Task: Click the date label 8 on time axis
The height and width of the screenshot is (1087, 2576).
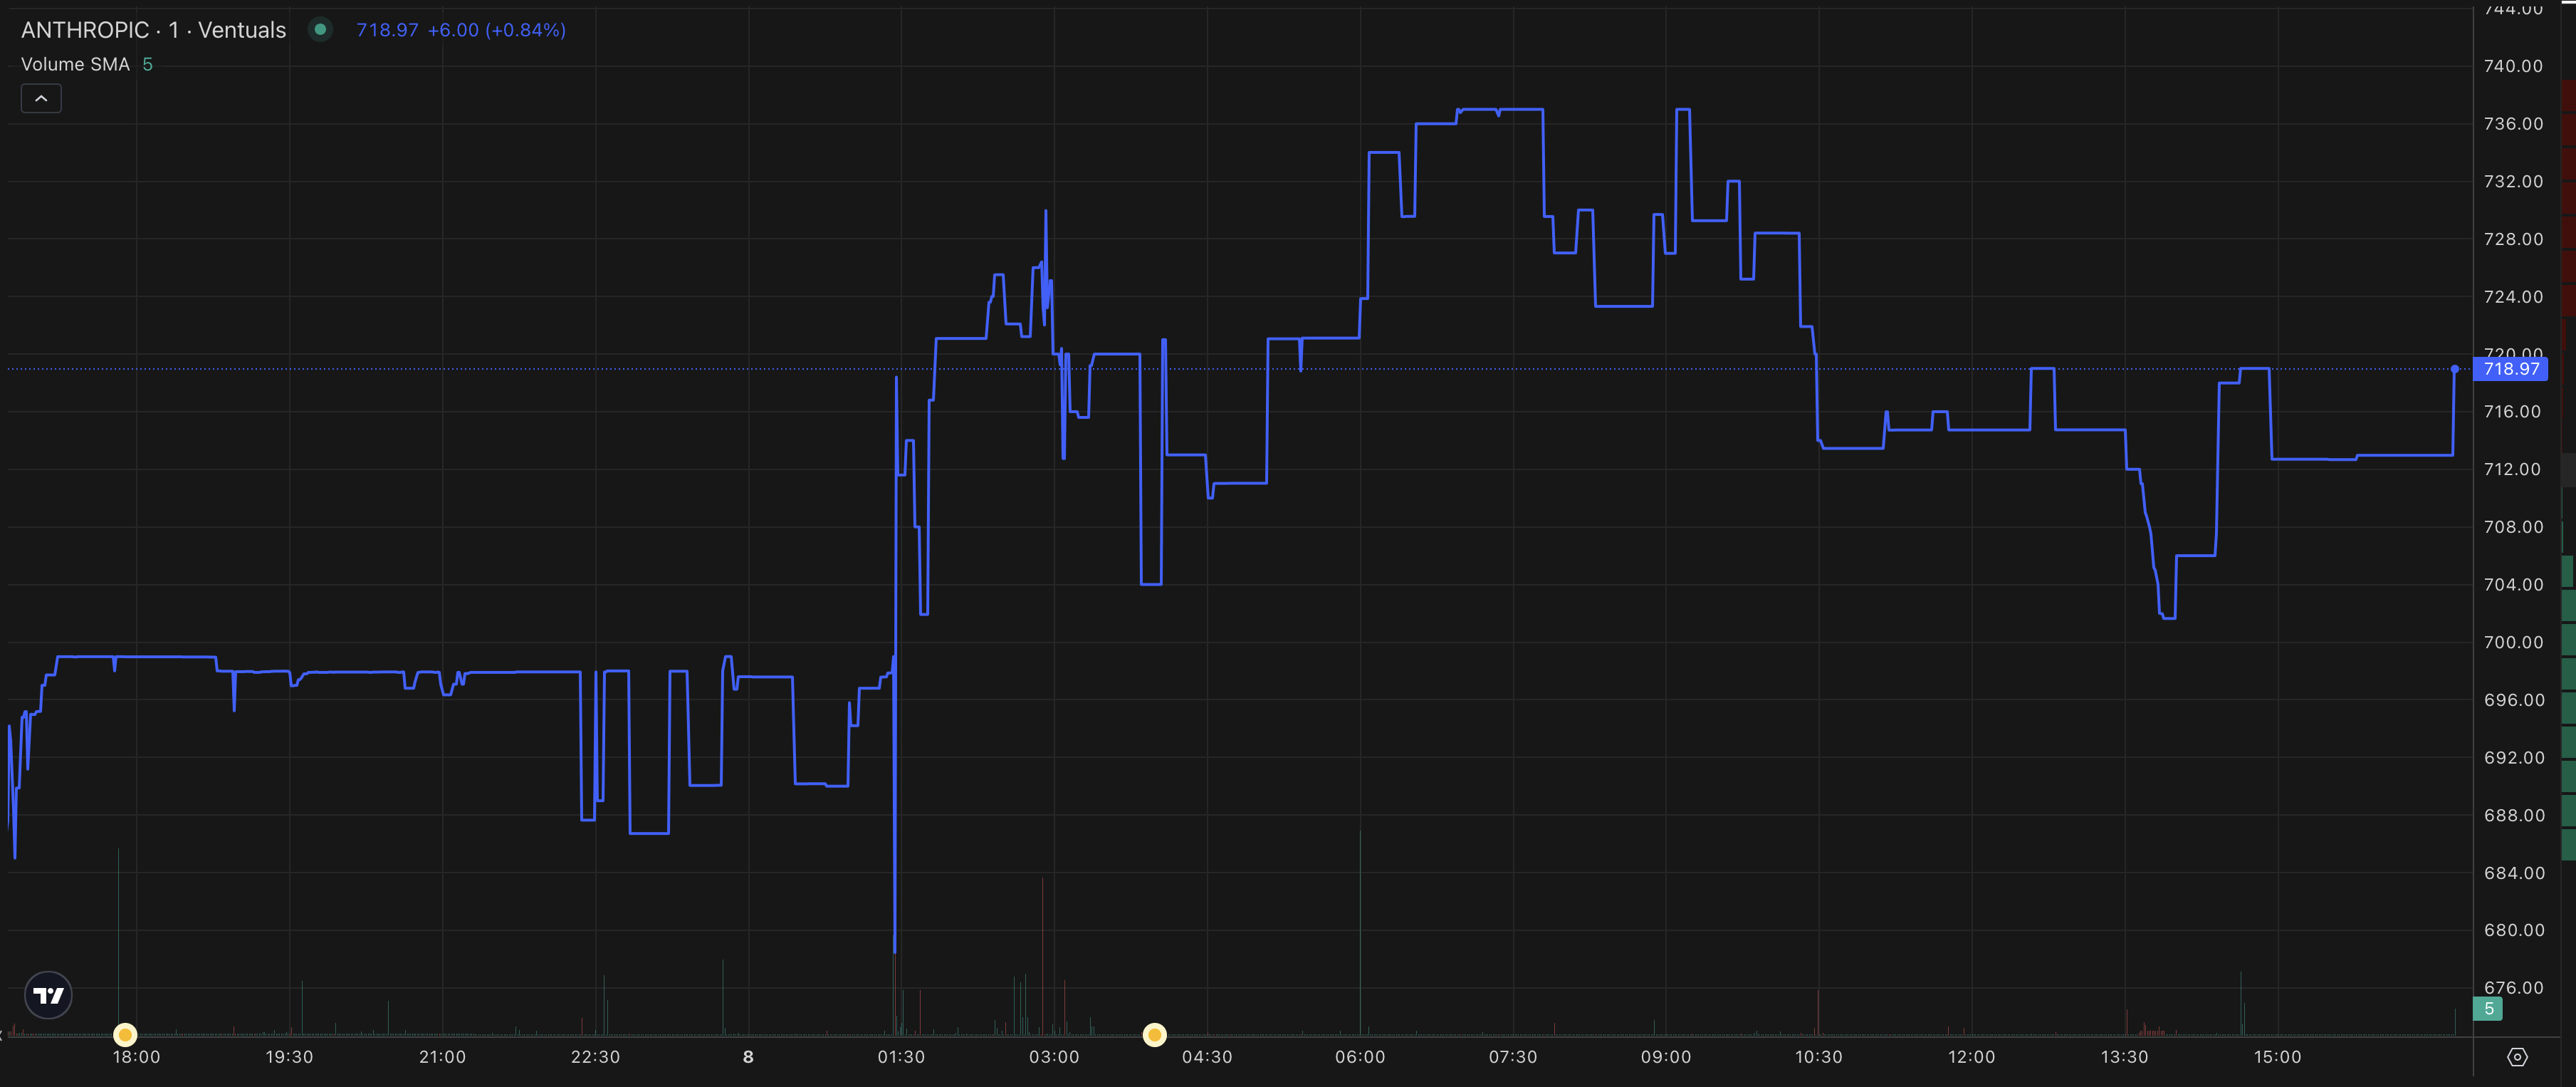Action: [x=748, y=1057]
